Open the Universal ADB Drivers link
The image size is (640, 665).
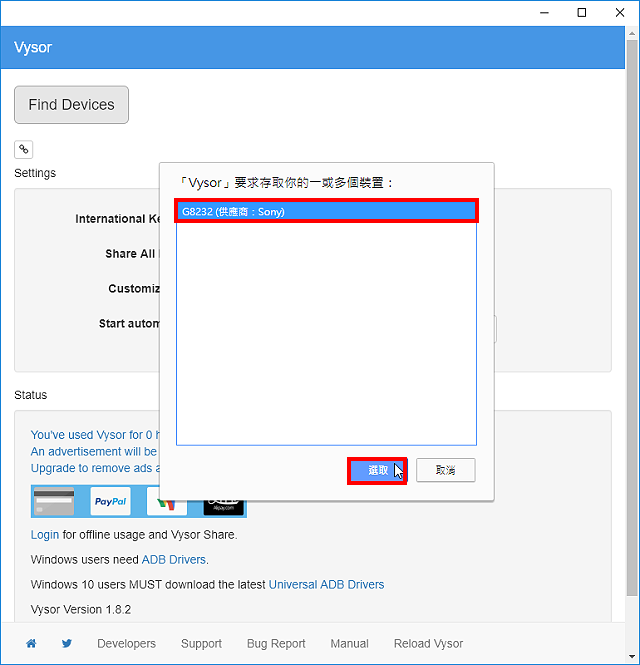click(326, 584)
